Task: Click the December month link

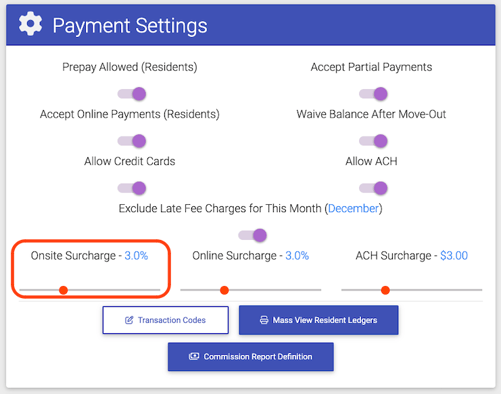Action: click(353, 209)
